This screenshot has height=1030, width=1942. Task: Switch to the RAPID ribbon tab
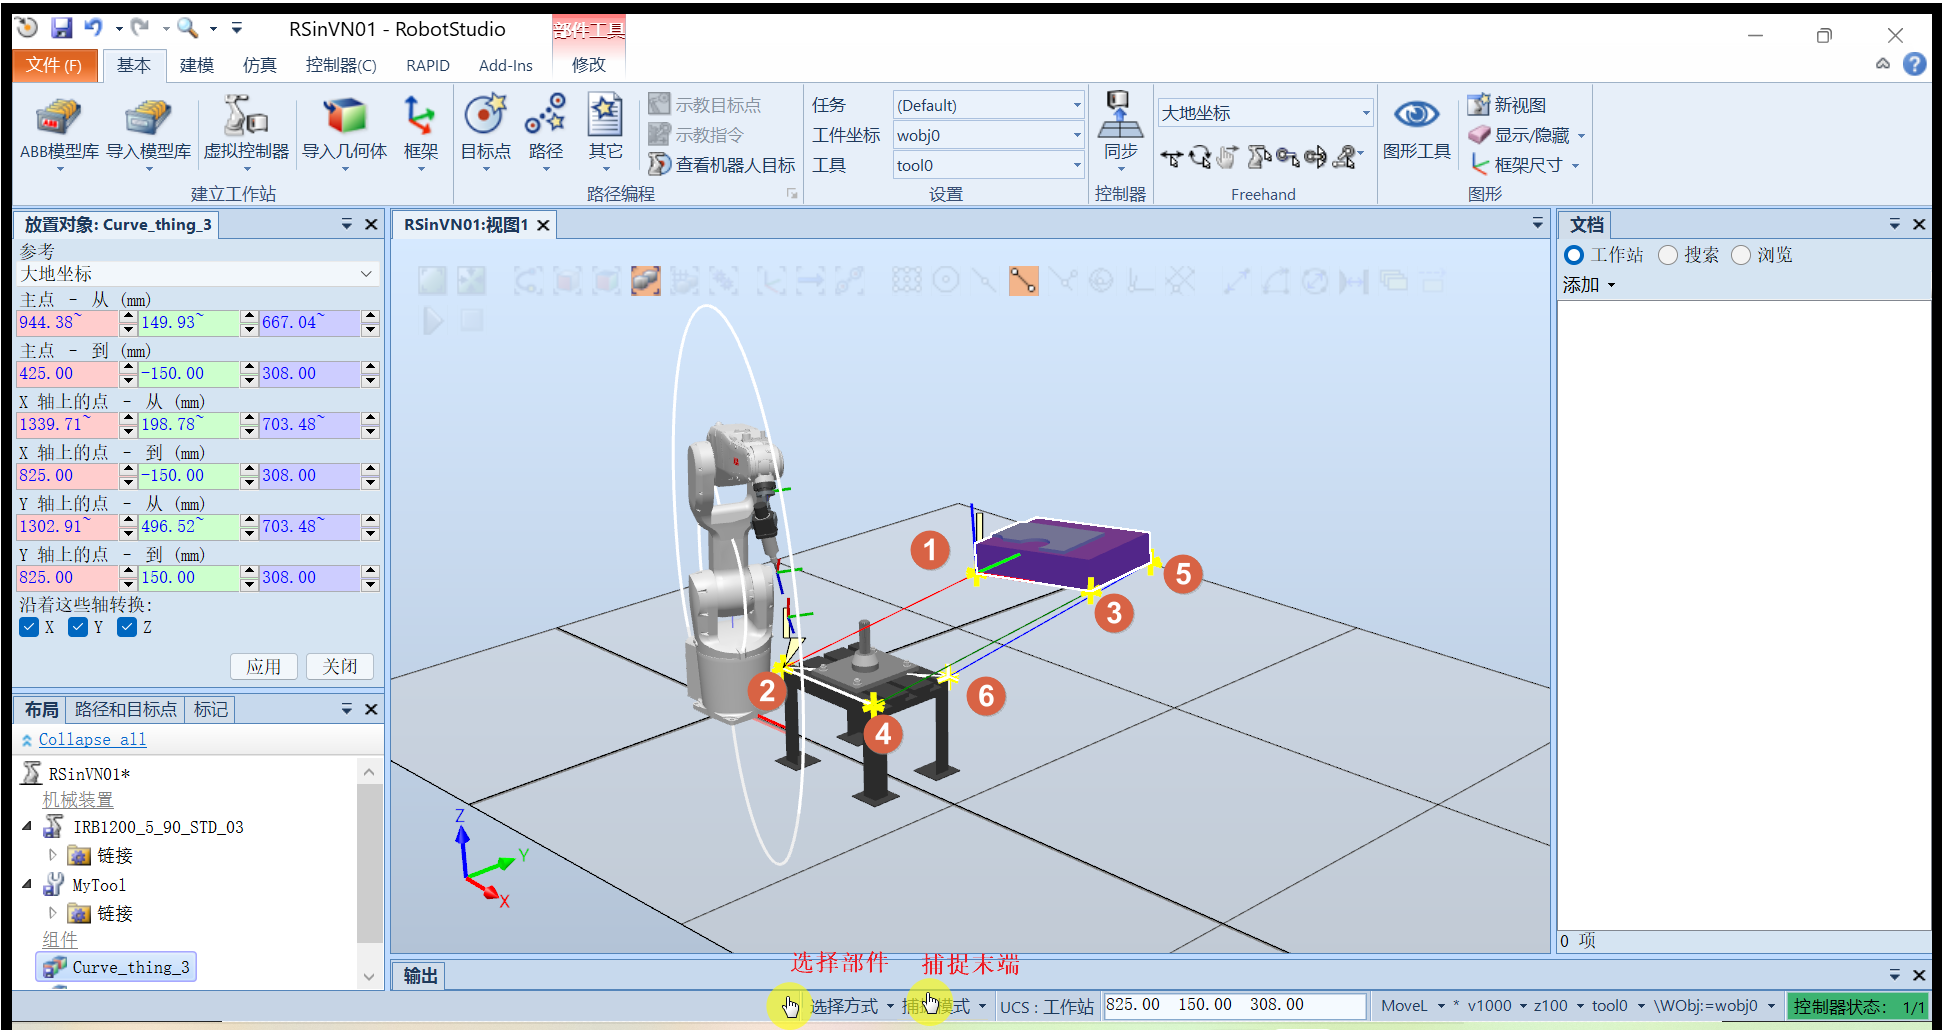428,65
